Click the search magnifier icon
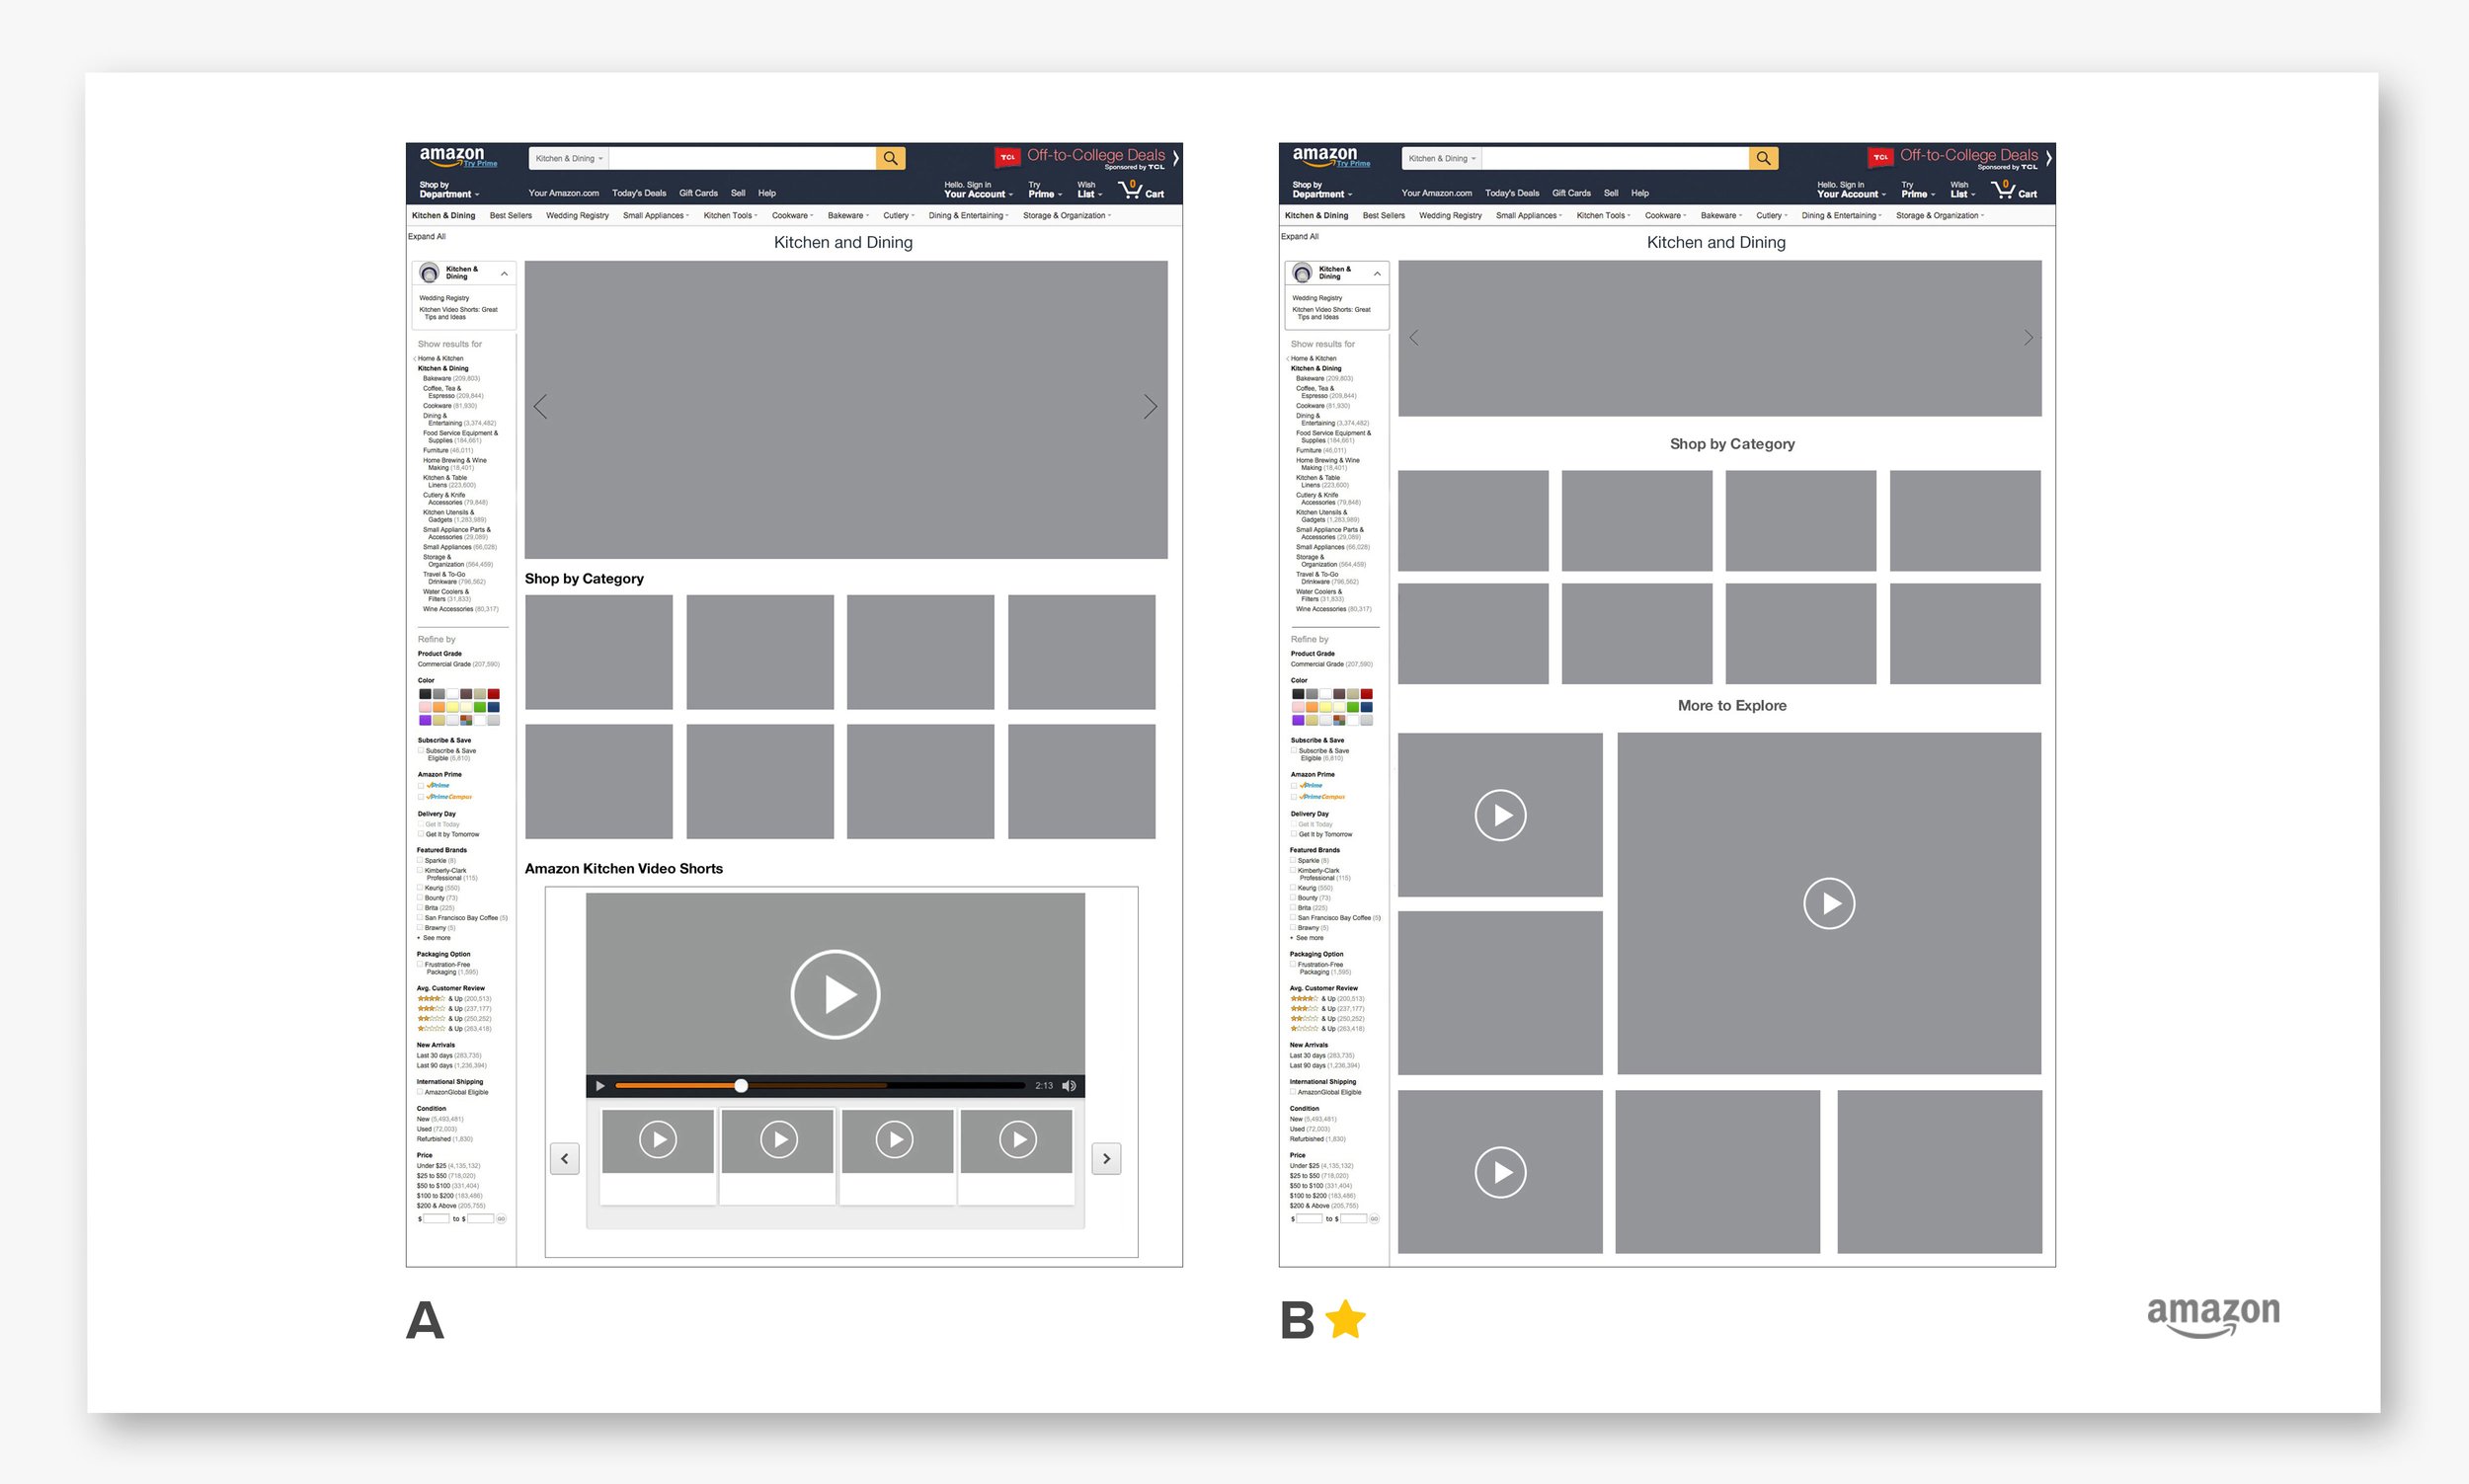Image resolution: width=2469 pixels, height=1484 pixels. coord(890,158)
